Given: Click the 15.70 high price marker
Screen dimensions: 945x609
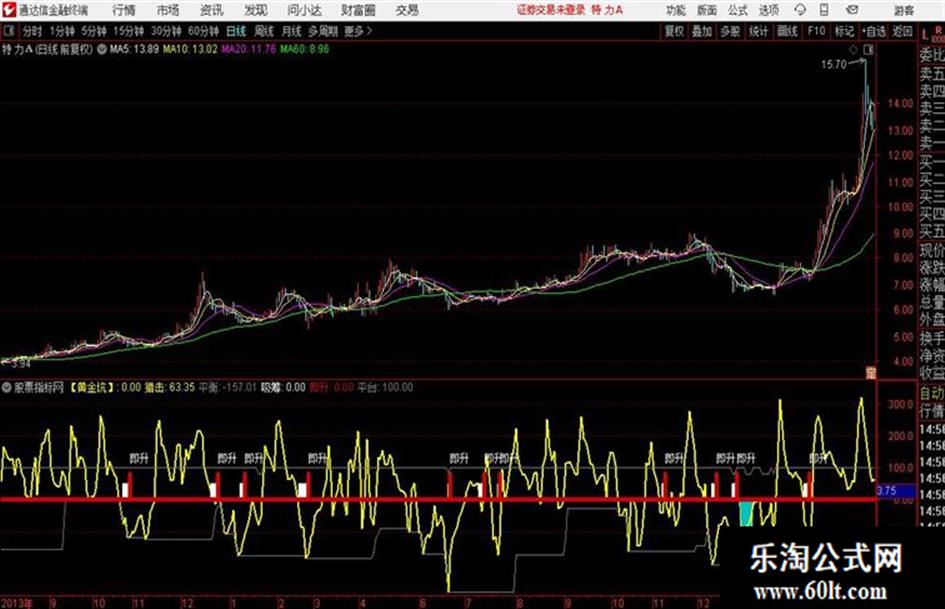Looking at the screenshot, I should pos(834,64).
